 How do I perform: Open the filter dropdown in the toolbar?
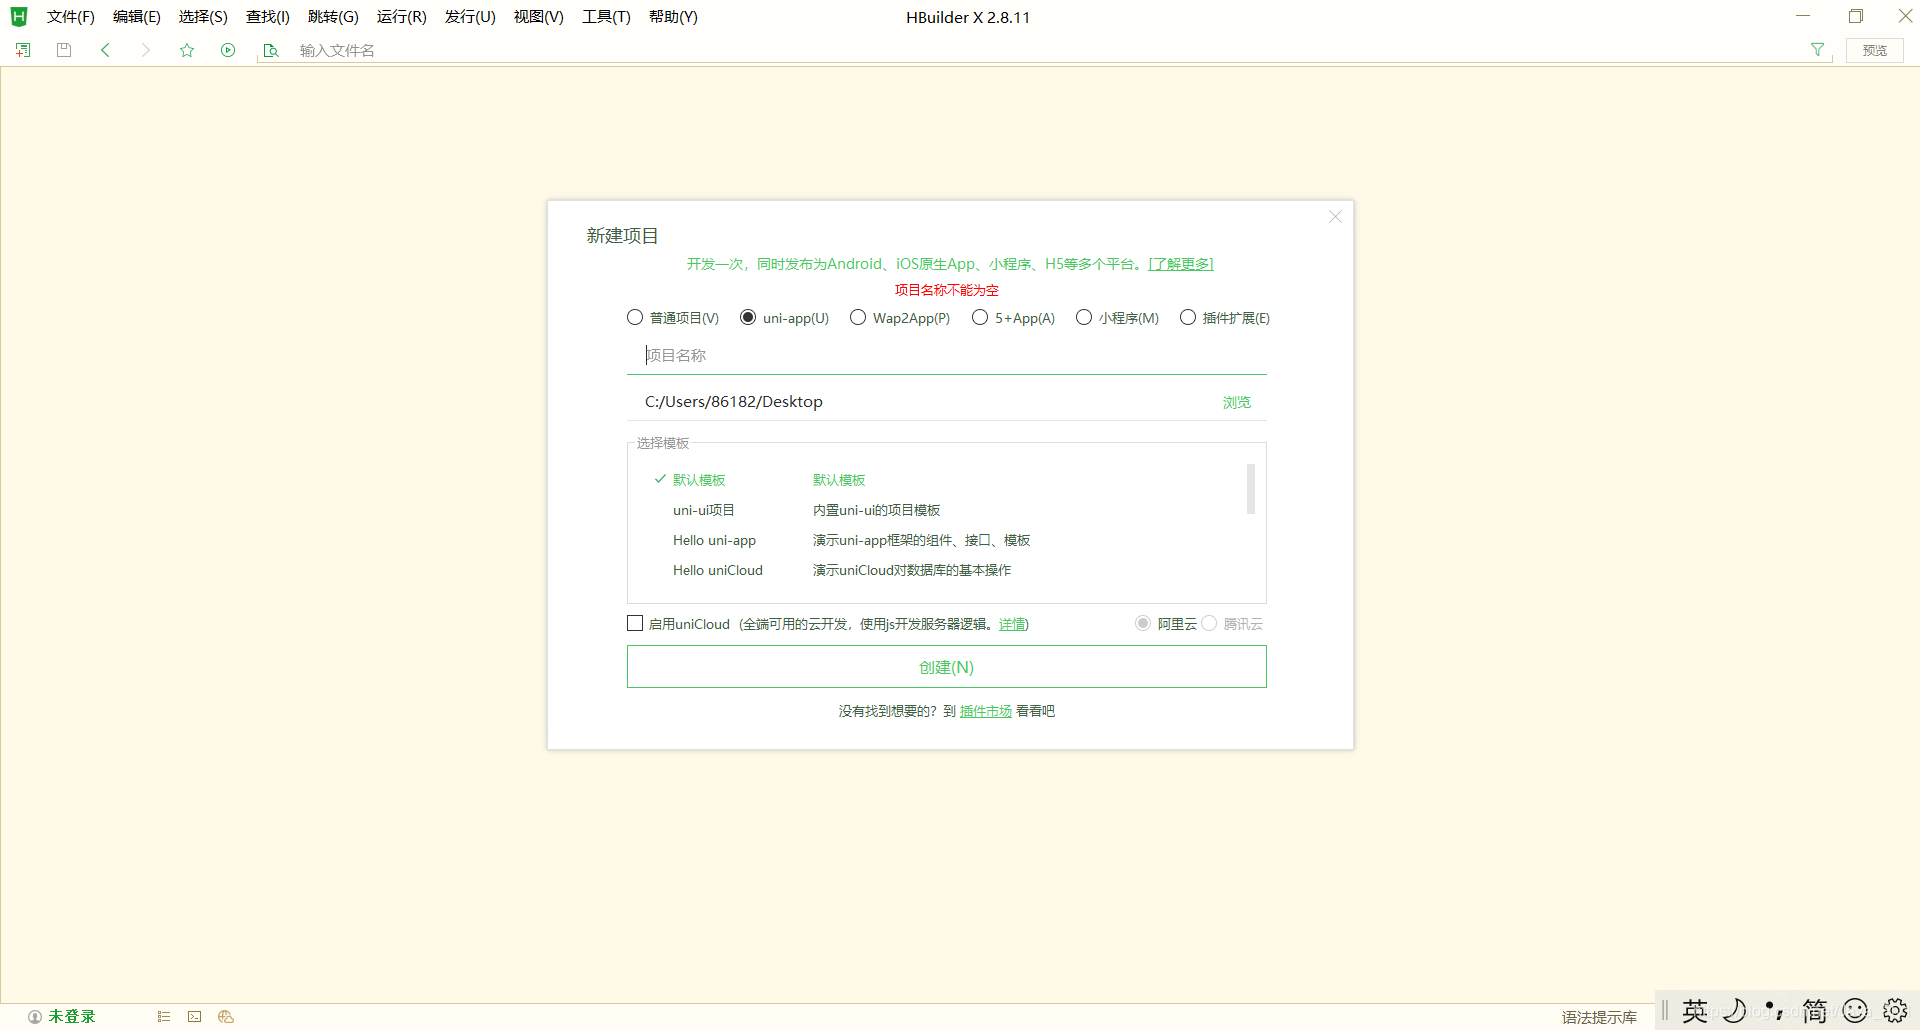tap(1817, 49)
